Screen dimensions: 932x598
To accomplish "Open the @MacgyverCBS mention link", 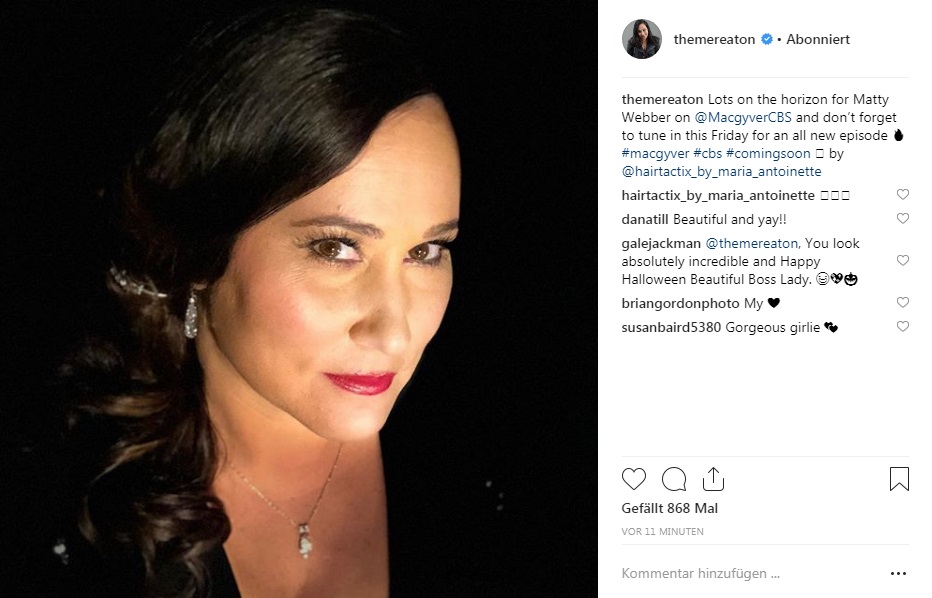I will tap(743, 118).
